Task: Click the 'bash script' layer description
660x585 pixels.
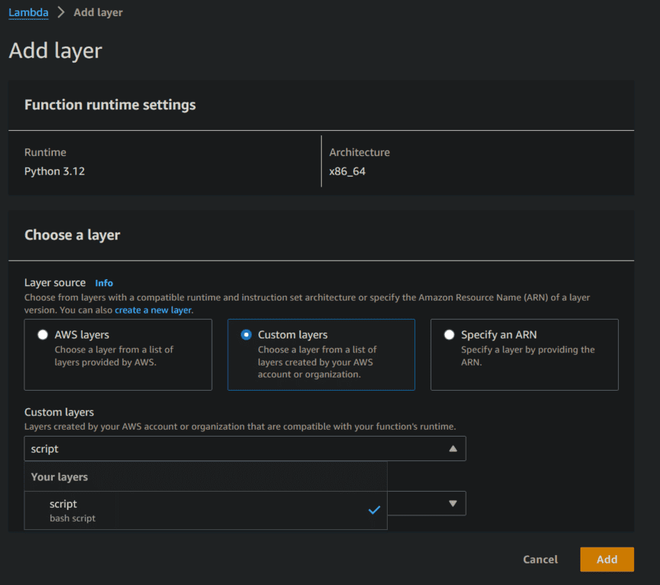Action: point(73,519)
